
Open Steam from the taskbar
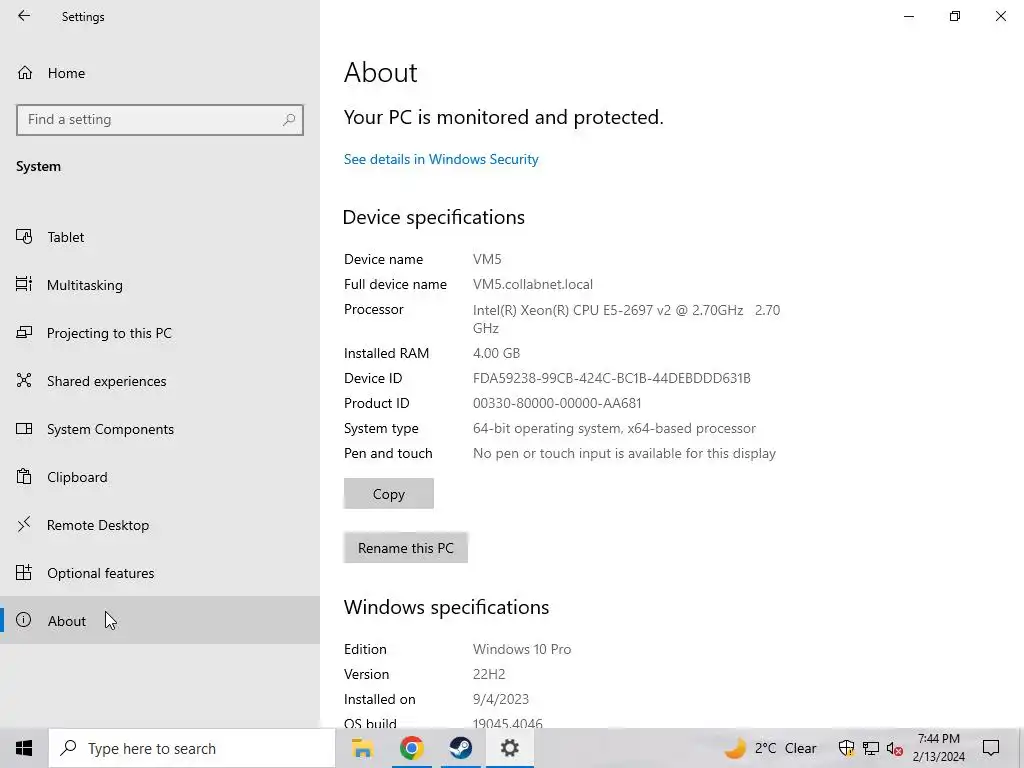pyautogui.click(x=460, y=748)
